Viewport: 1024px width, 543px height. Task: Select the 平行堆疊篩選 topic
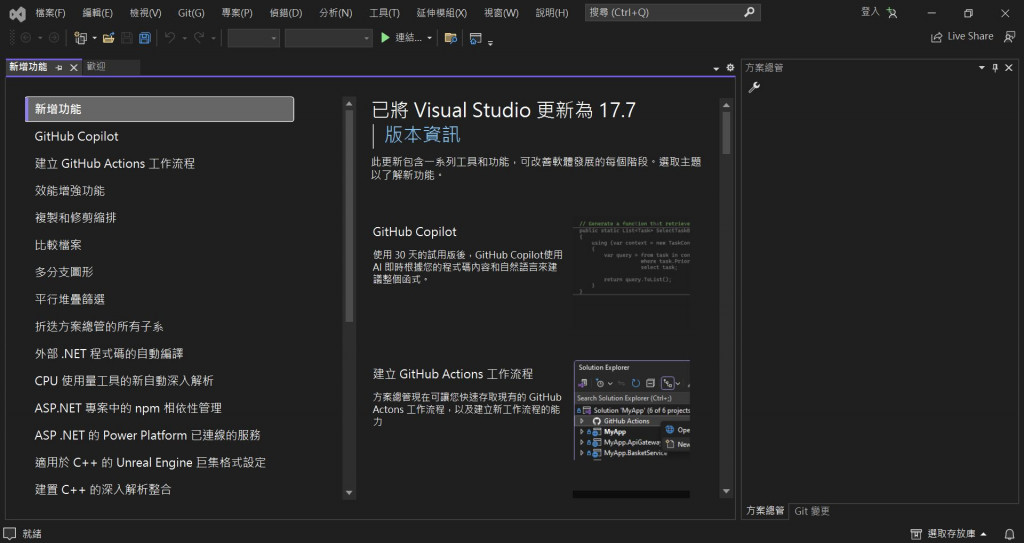pos(69,299)
